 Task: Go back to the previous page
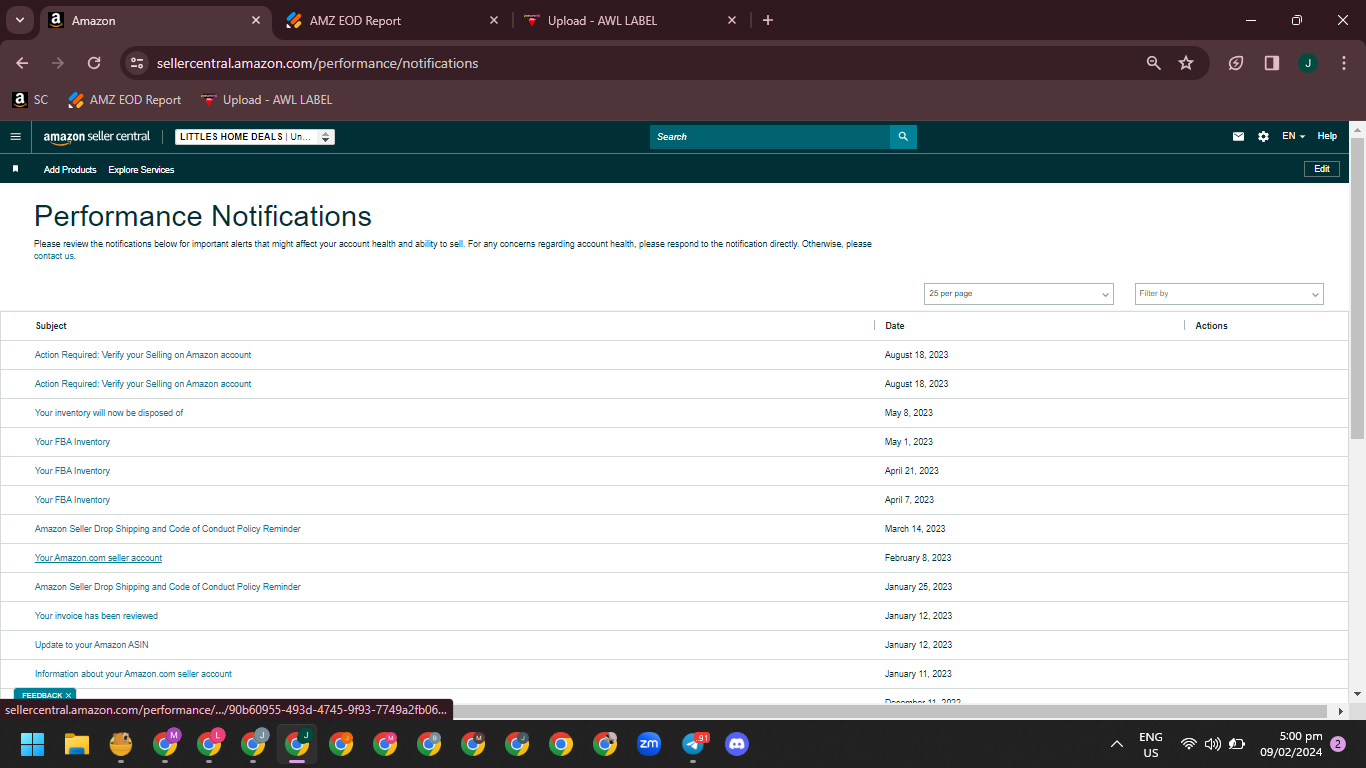click(x=22, y=63)
